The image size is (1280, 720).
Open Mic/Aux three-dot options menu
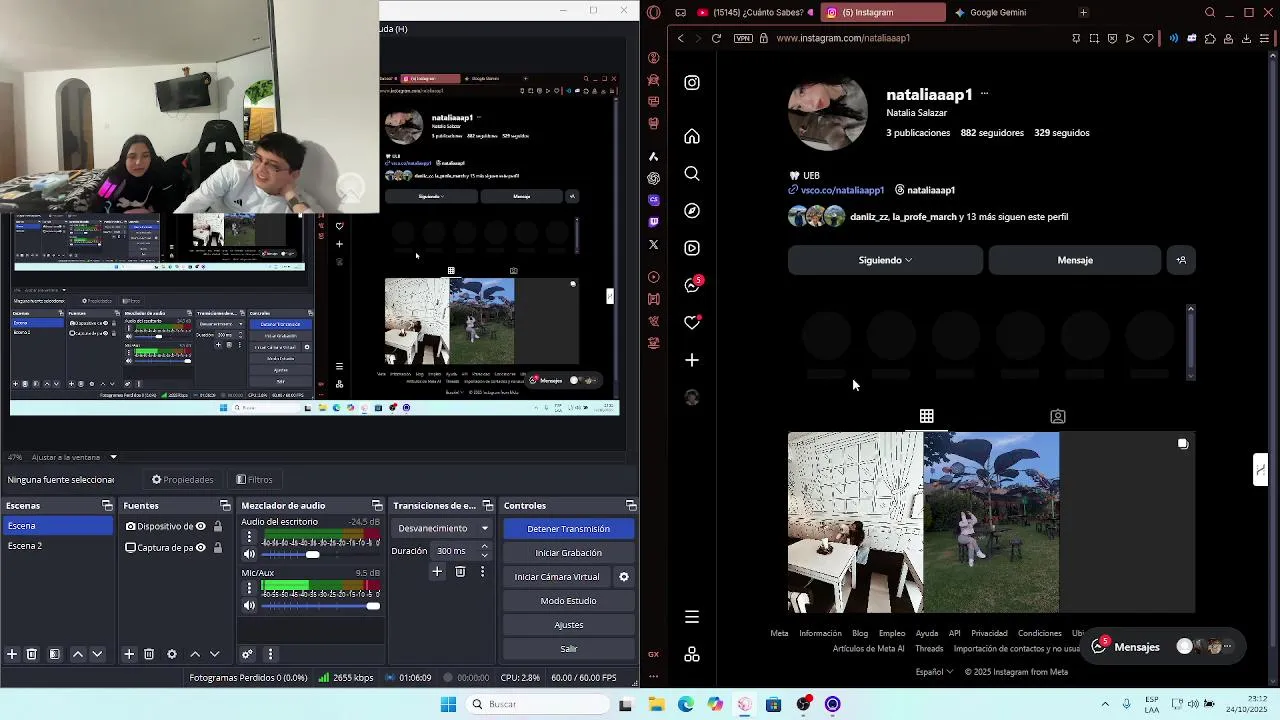(x=250, y=588)
